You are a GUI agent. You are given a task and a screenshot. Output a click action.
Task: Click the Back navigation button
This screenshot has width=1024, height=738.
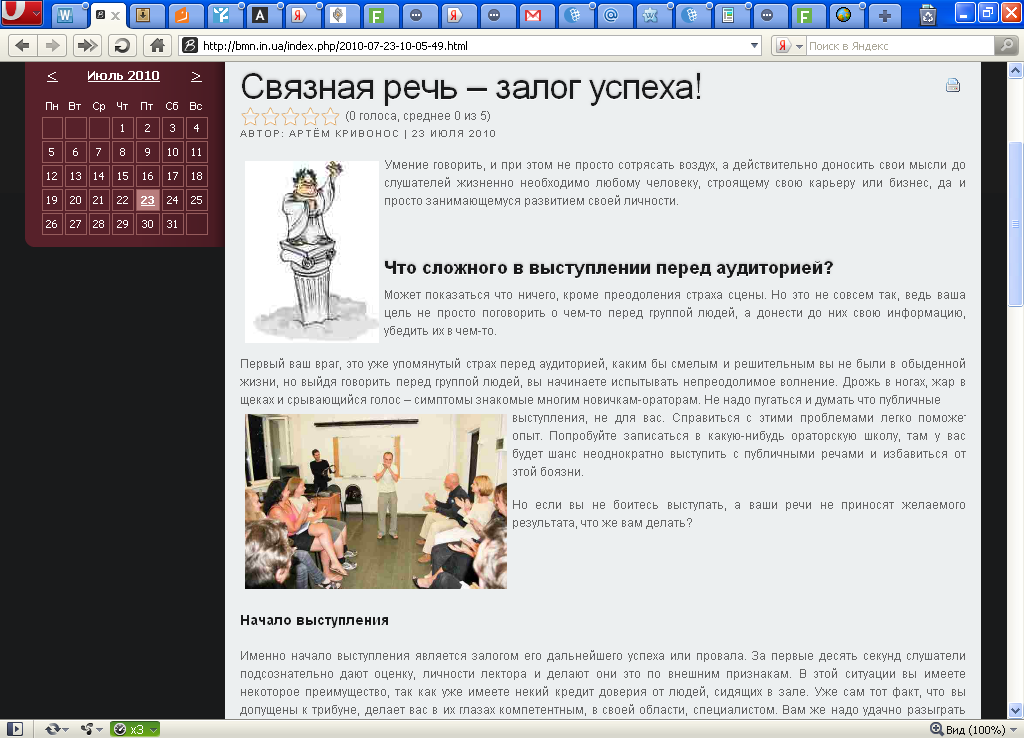click(22, 44)
